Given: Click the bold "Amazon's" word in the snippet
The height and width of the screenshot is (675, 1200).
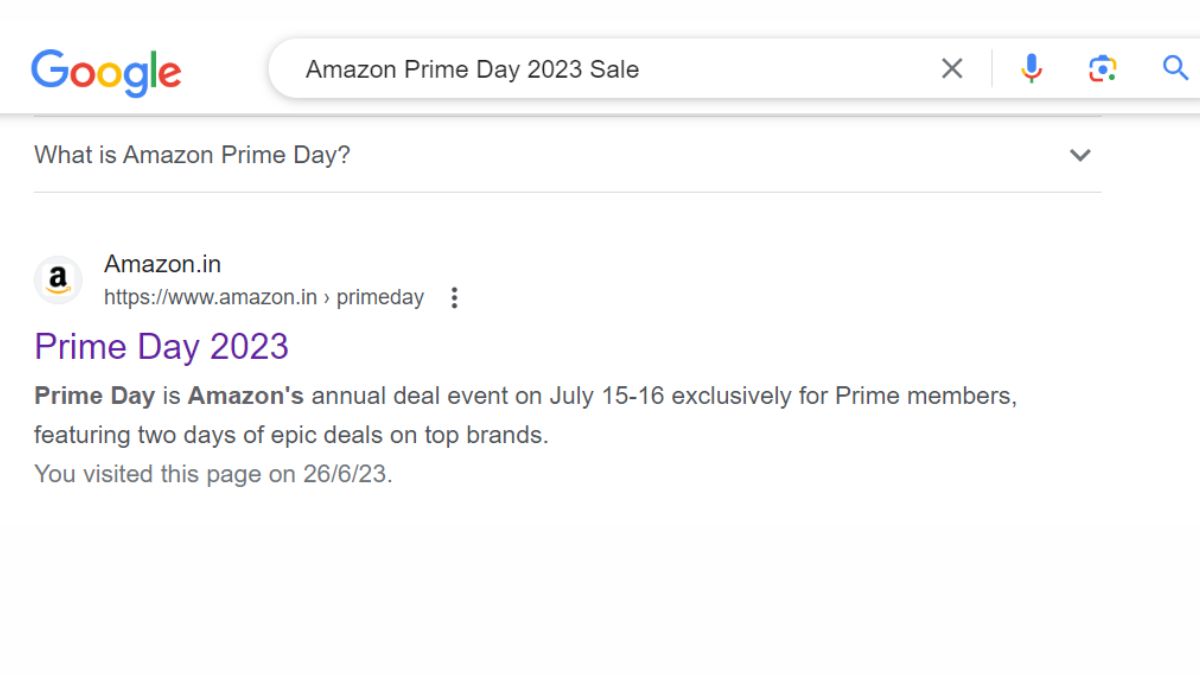Looking at the screenshot, I should (246, 396).
